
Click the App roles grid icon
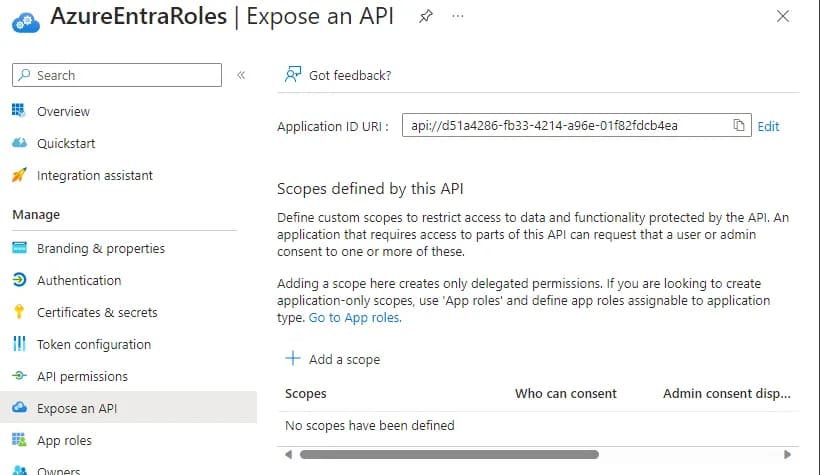(19, 439)
